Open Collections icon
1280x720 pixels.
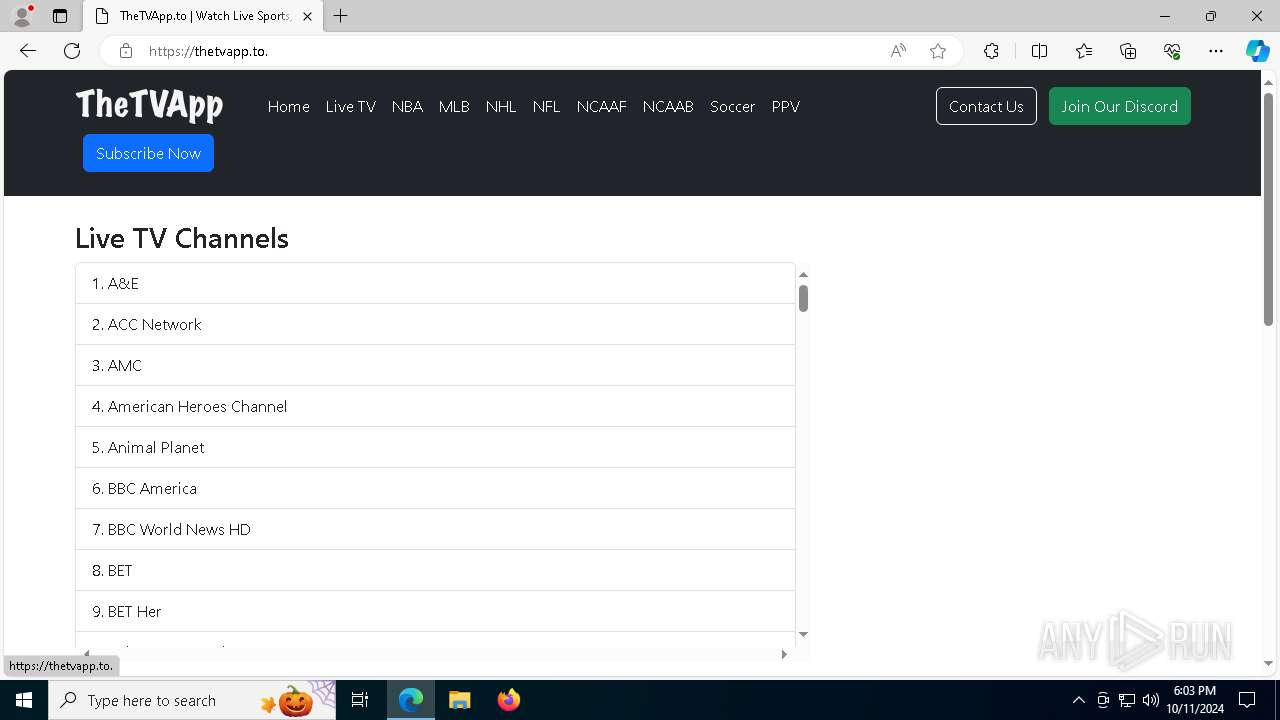click(1128, 51)
